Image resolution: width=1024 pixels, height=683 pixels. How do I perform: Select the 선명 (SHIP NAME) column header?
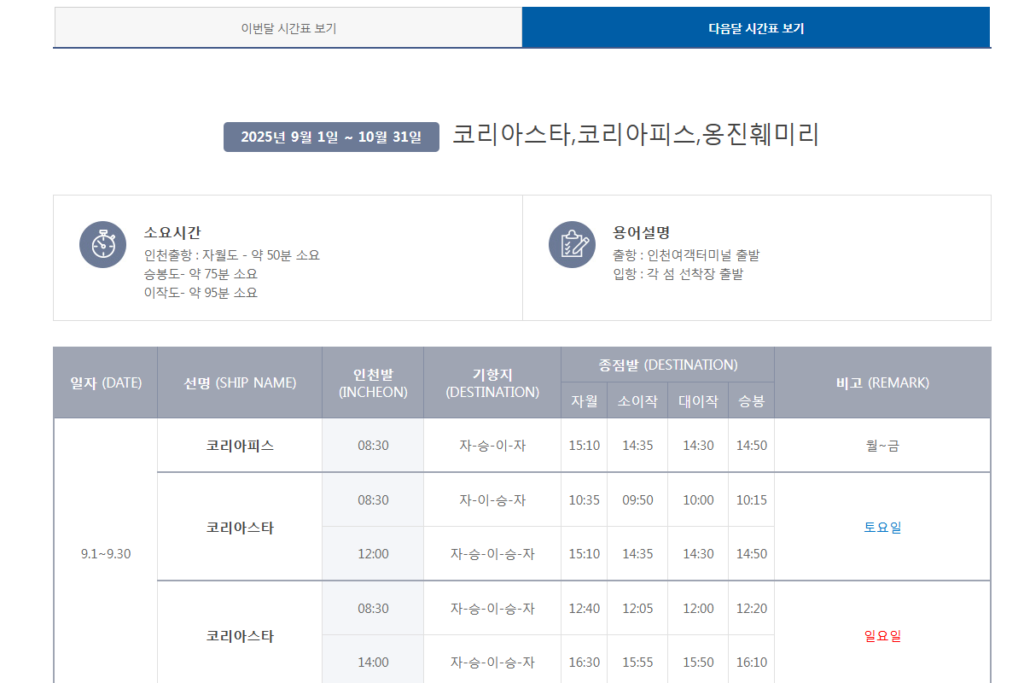click(x=240, y=383)
